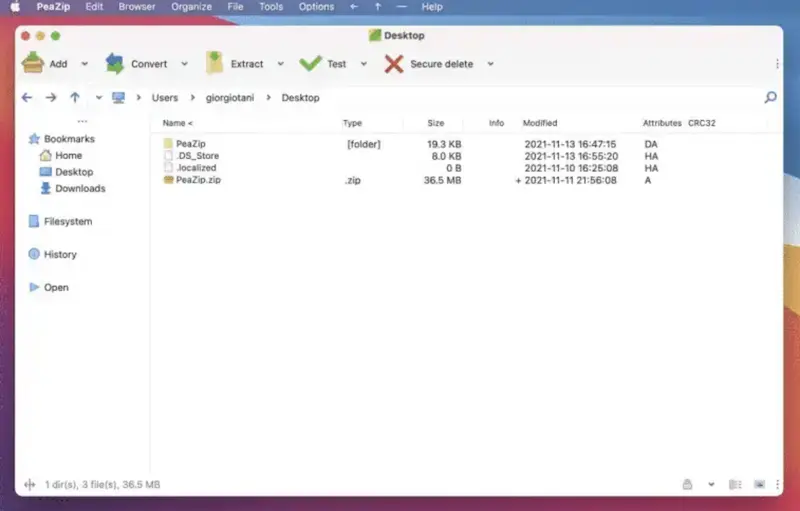Open the Apple menu
Image resolution: width=800 pixels, height=511 pixels.
coord(15,7)
